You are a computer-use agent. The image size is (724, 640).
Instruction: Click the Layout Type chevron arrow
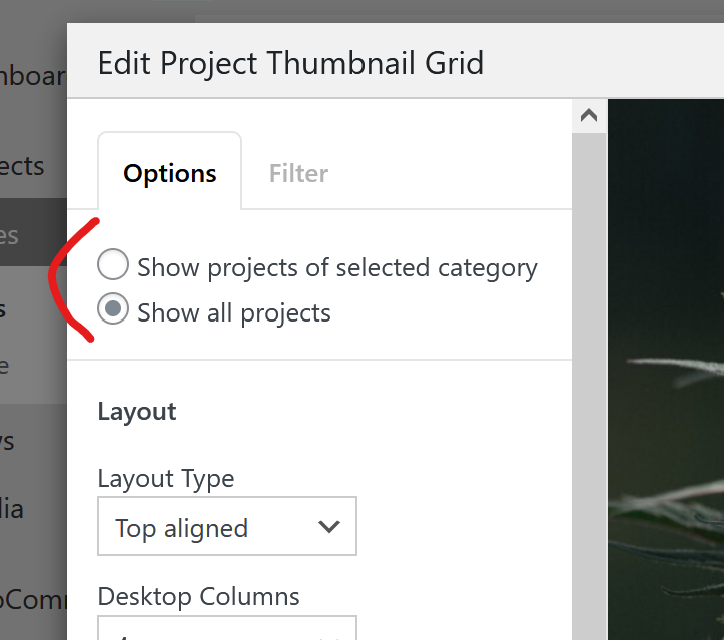tap(328, 527)
